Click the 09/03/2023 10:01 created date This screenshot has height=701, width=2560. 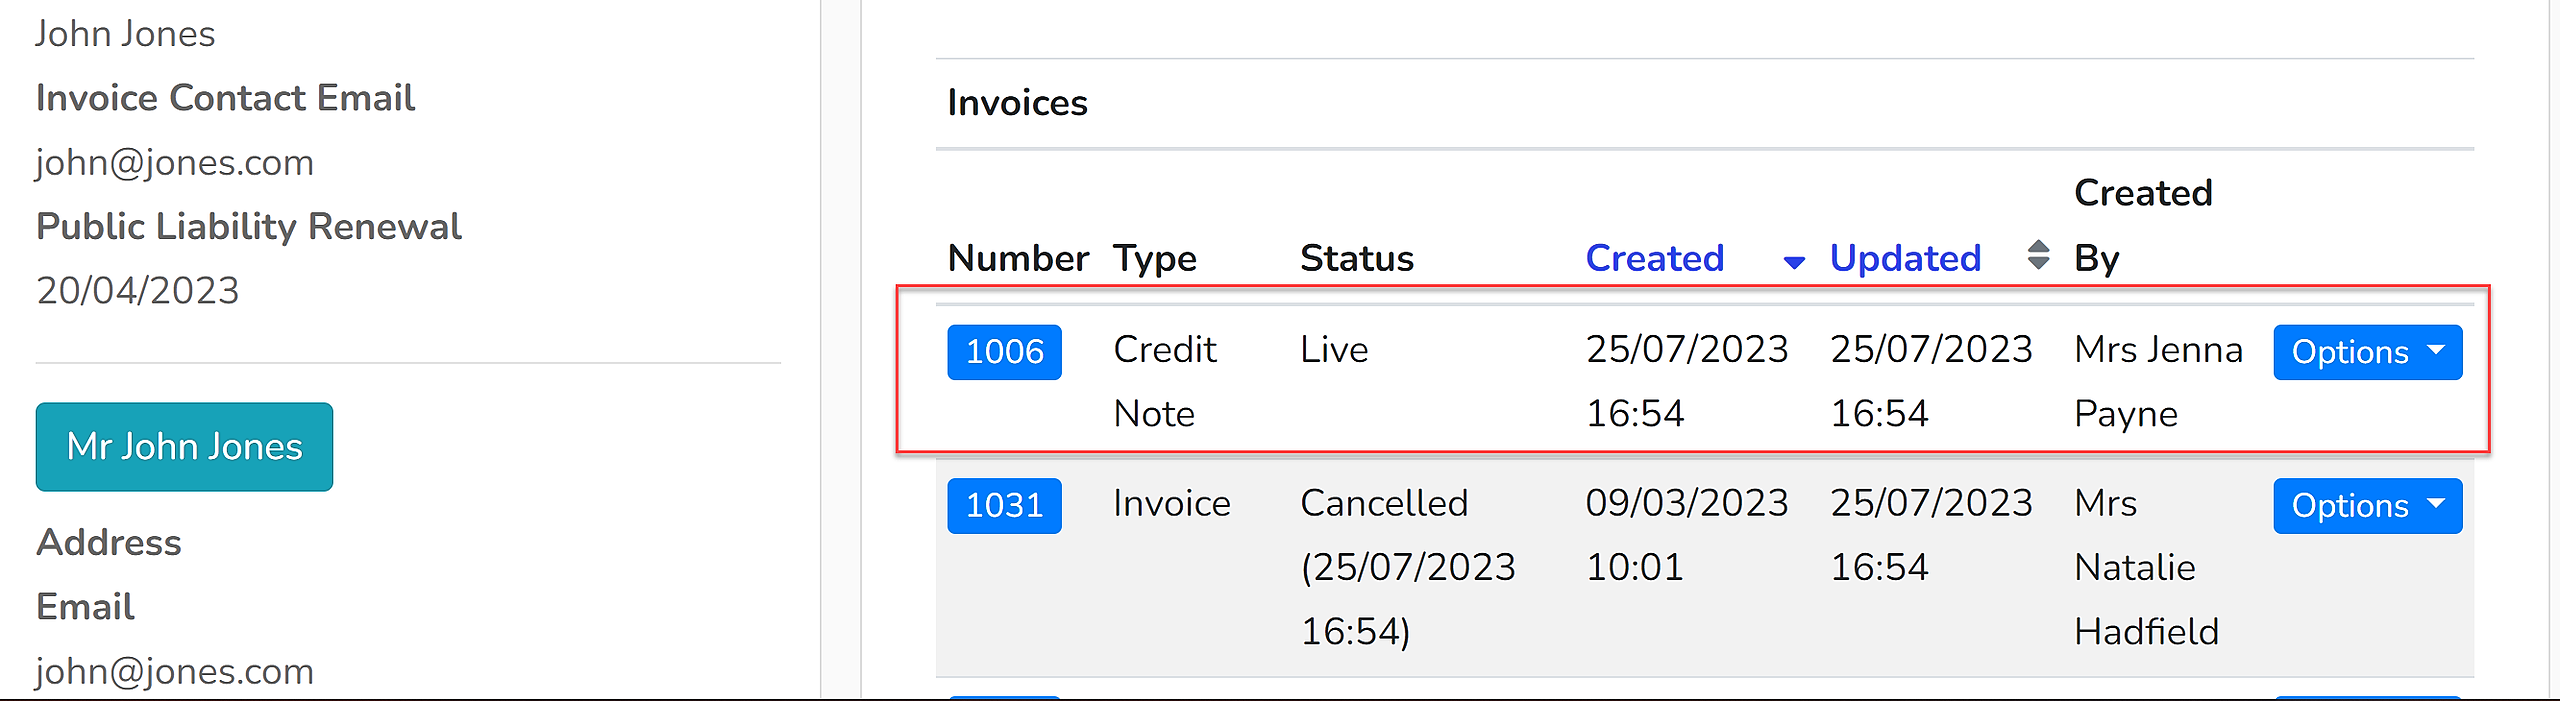pos(1687,535)
